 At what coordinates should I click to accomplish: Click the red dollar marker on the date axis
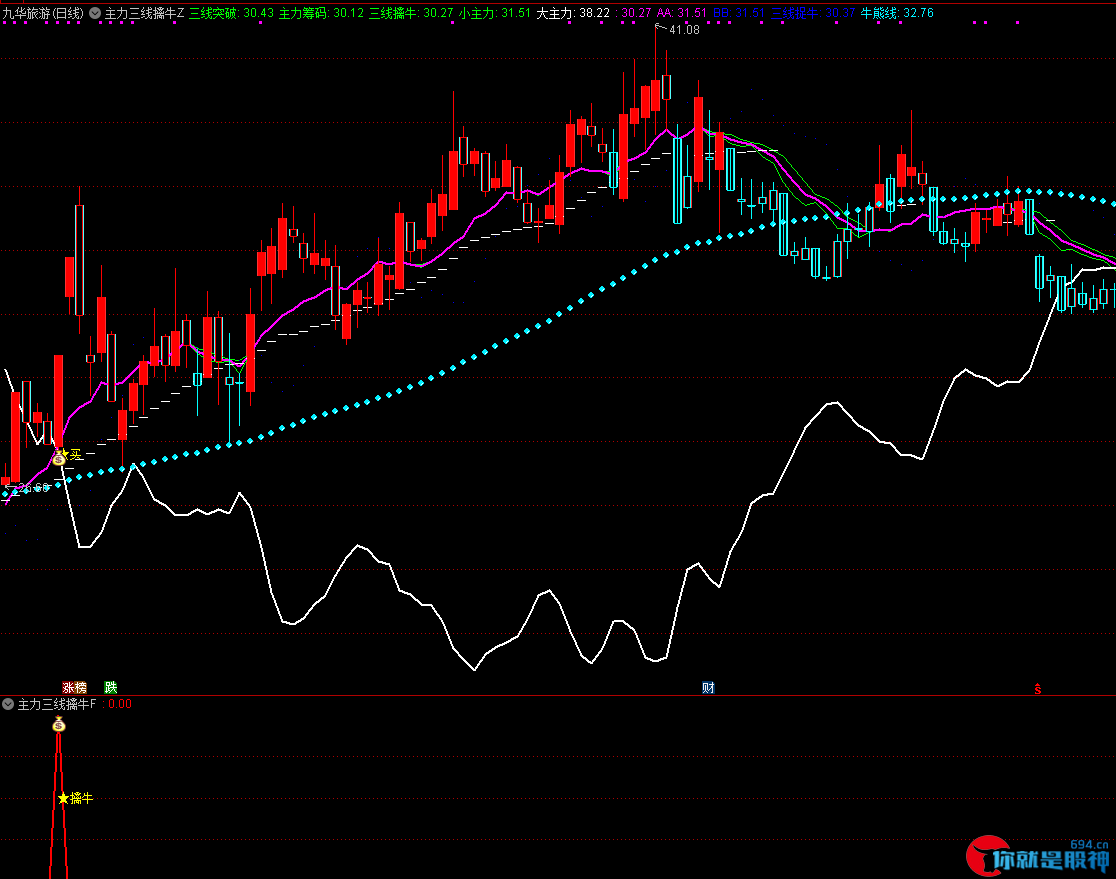tap(1038, 689)
